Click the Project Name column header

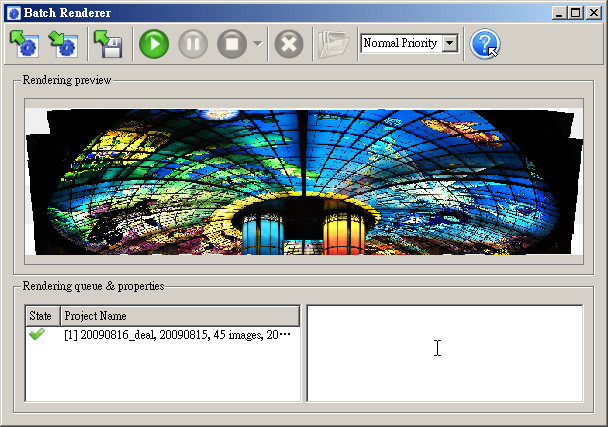tap(180, 316)
